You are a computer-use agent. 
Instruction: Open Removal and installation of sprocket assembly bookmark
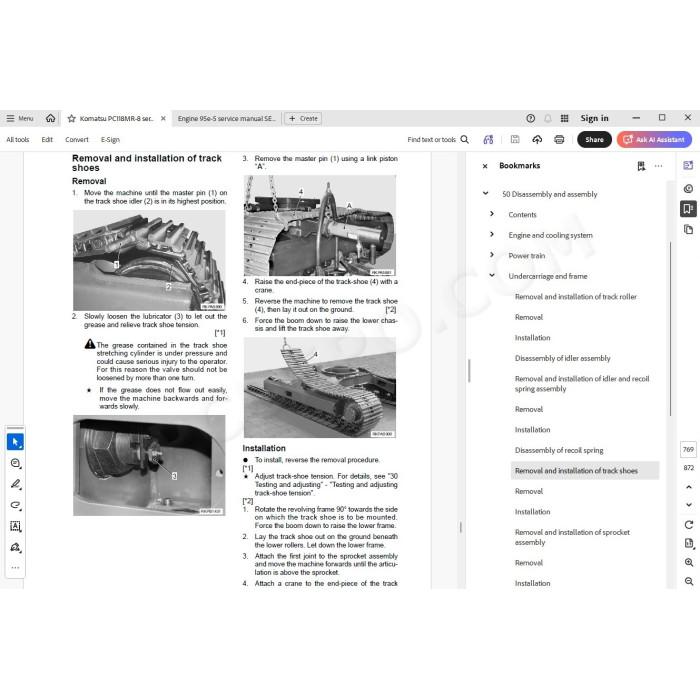tap(572, 537)
